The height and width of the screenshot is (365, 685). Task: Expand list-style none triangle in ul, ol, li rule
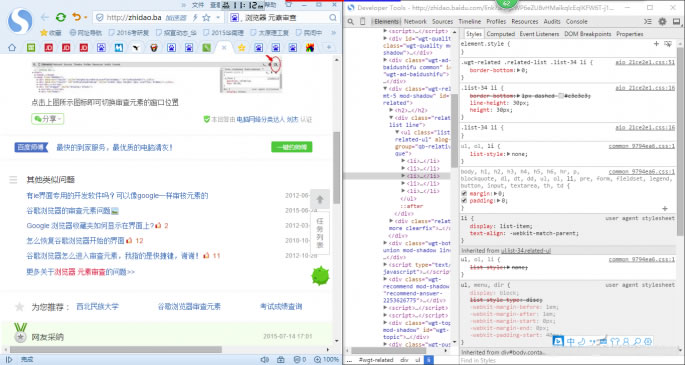tap(508, 154)
